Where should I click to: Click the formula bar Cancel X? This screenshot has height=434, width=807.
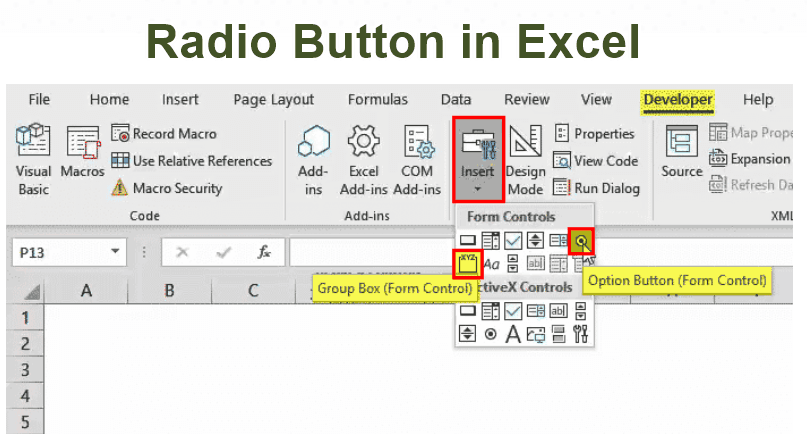click(182, 252)
